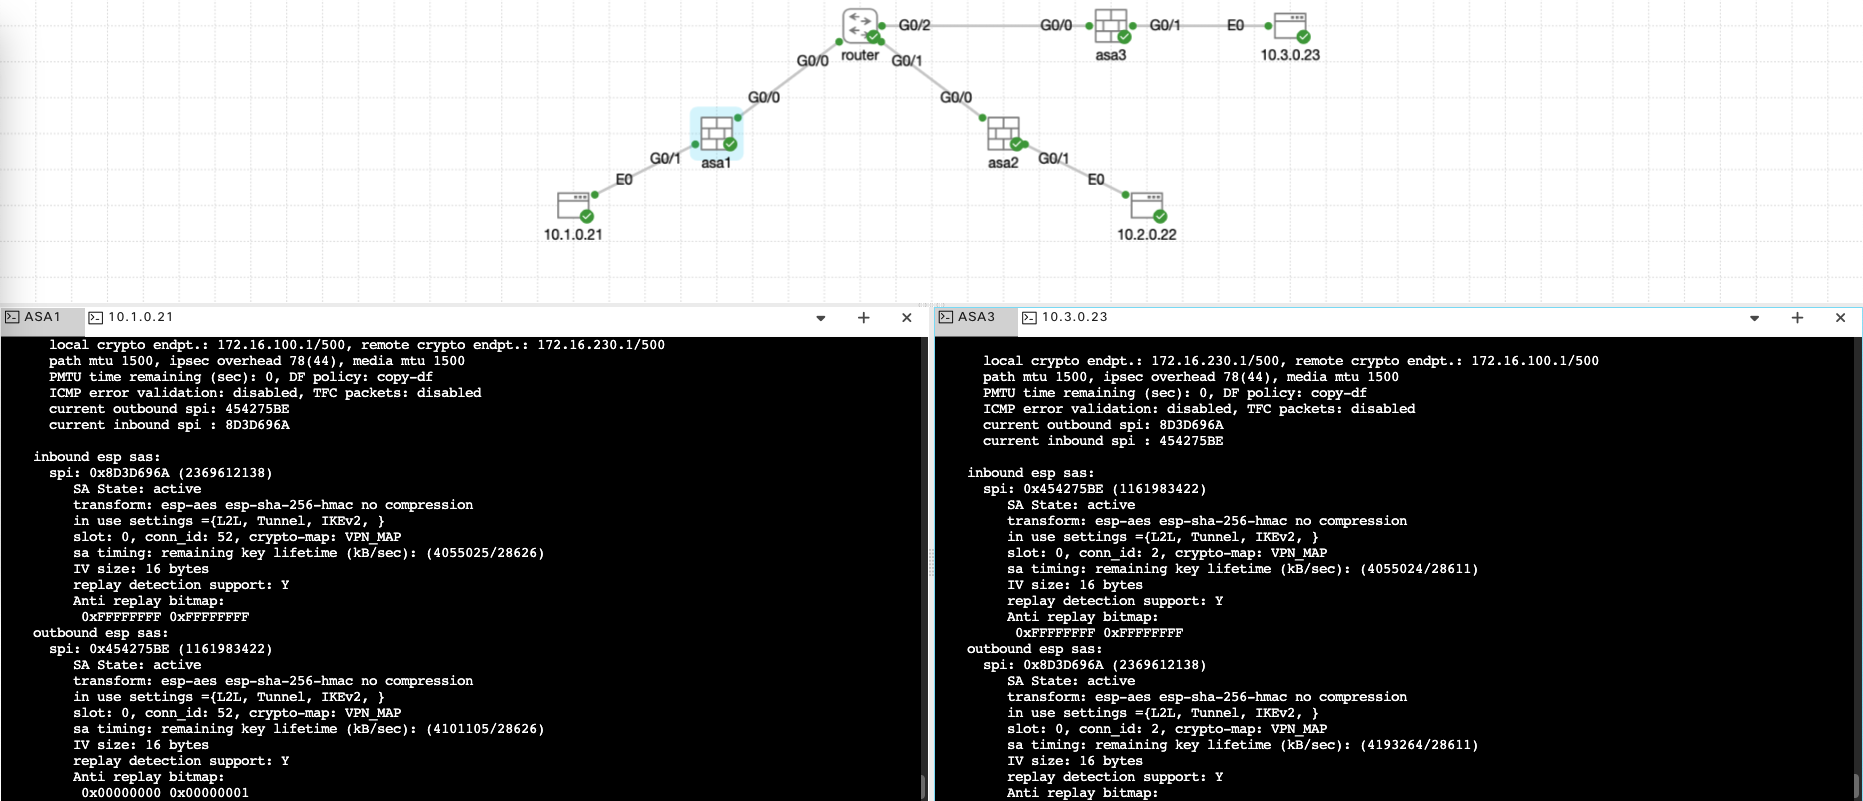The image size is (1863, 801).
Task: Click the G0/2 interface label on router
Action: click(x=914, y=25)
